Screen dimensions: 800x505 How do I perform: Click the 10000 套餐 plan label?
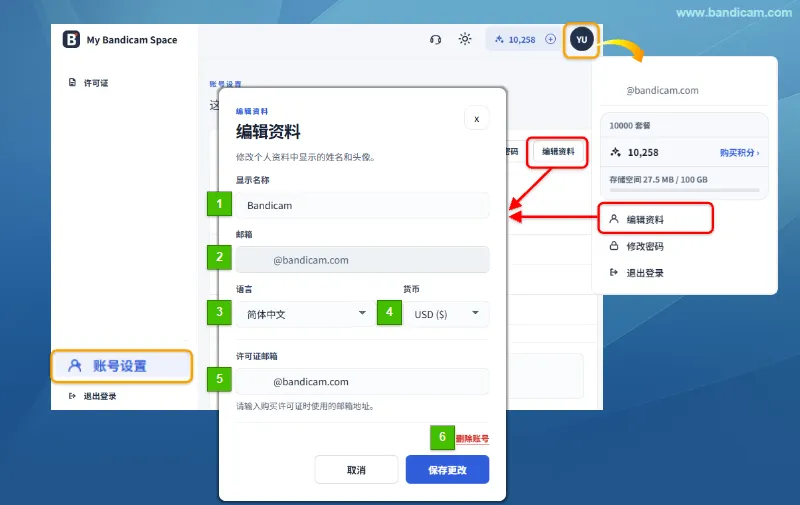click(x=630, y=125)
